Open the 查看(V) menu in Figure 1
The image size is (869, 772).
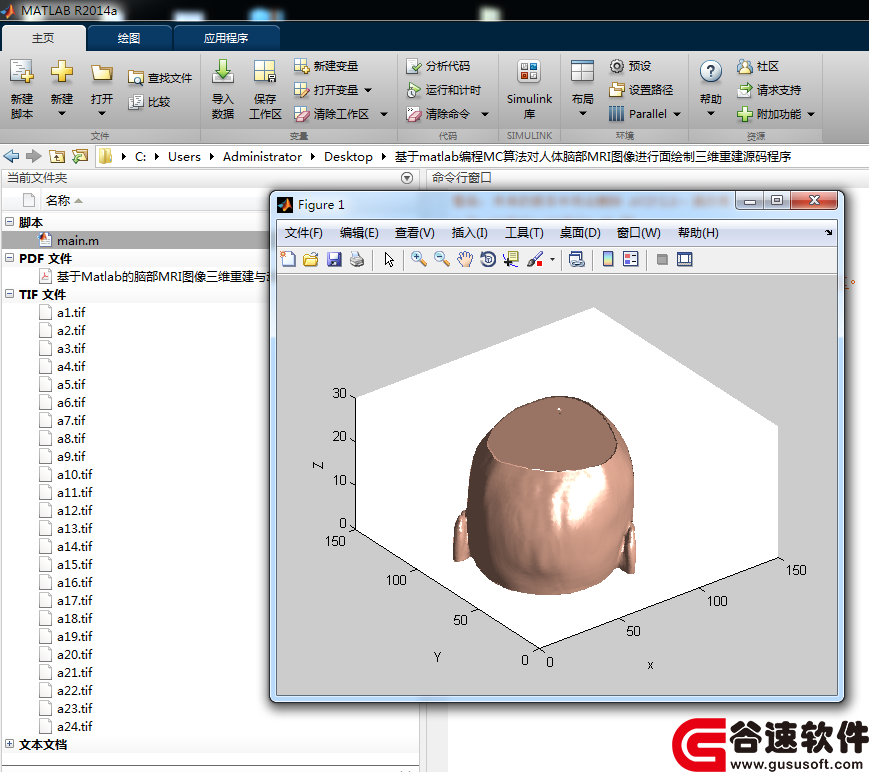(x=415, y=233)
